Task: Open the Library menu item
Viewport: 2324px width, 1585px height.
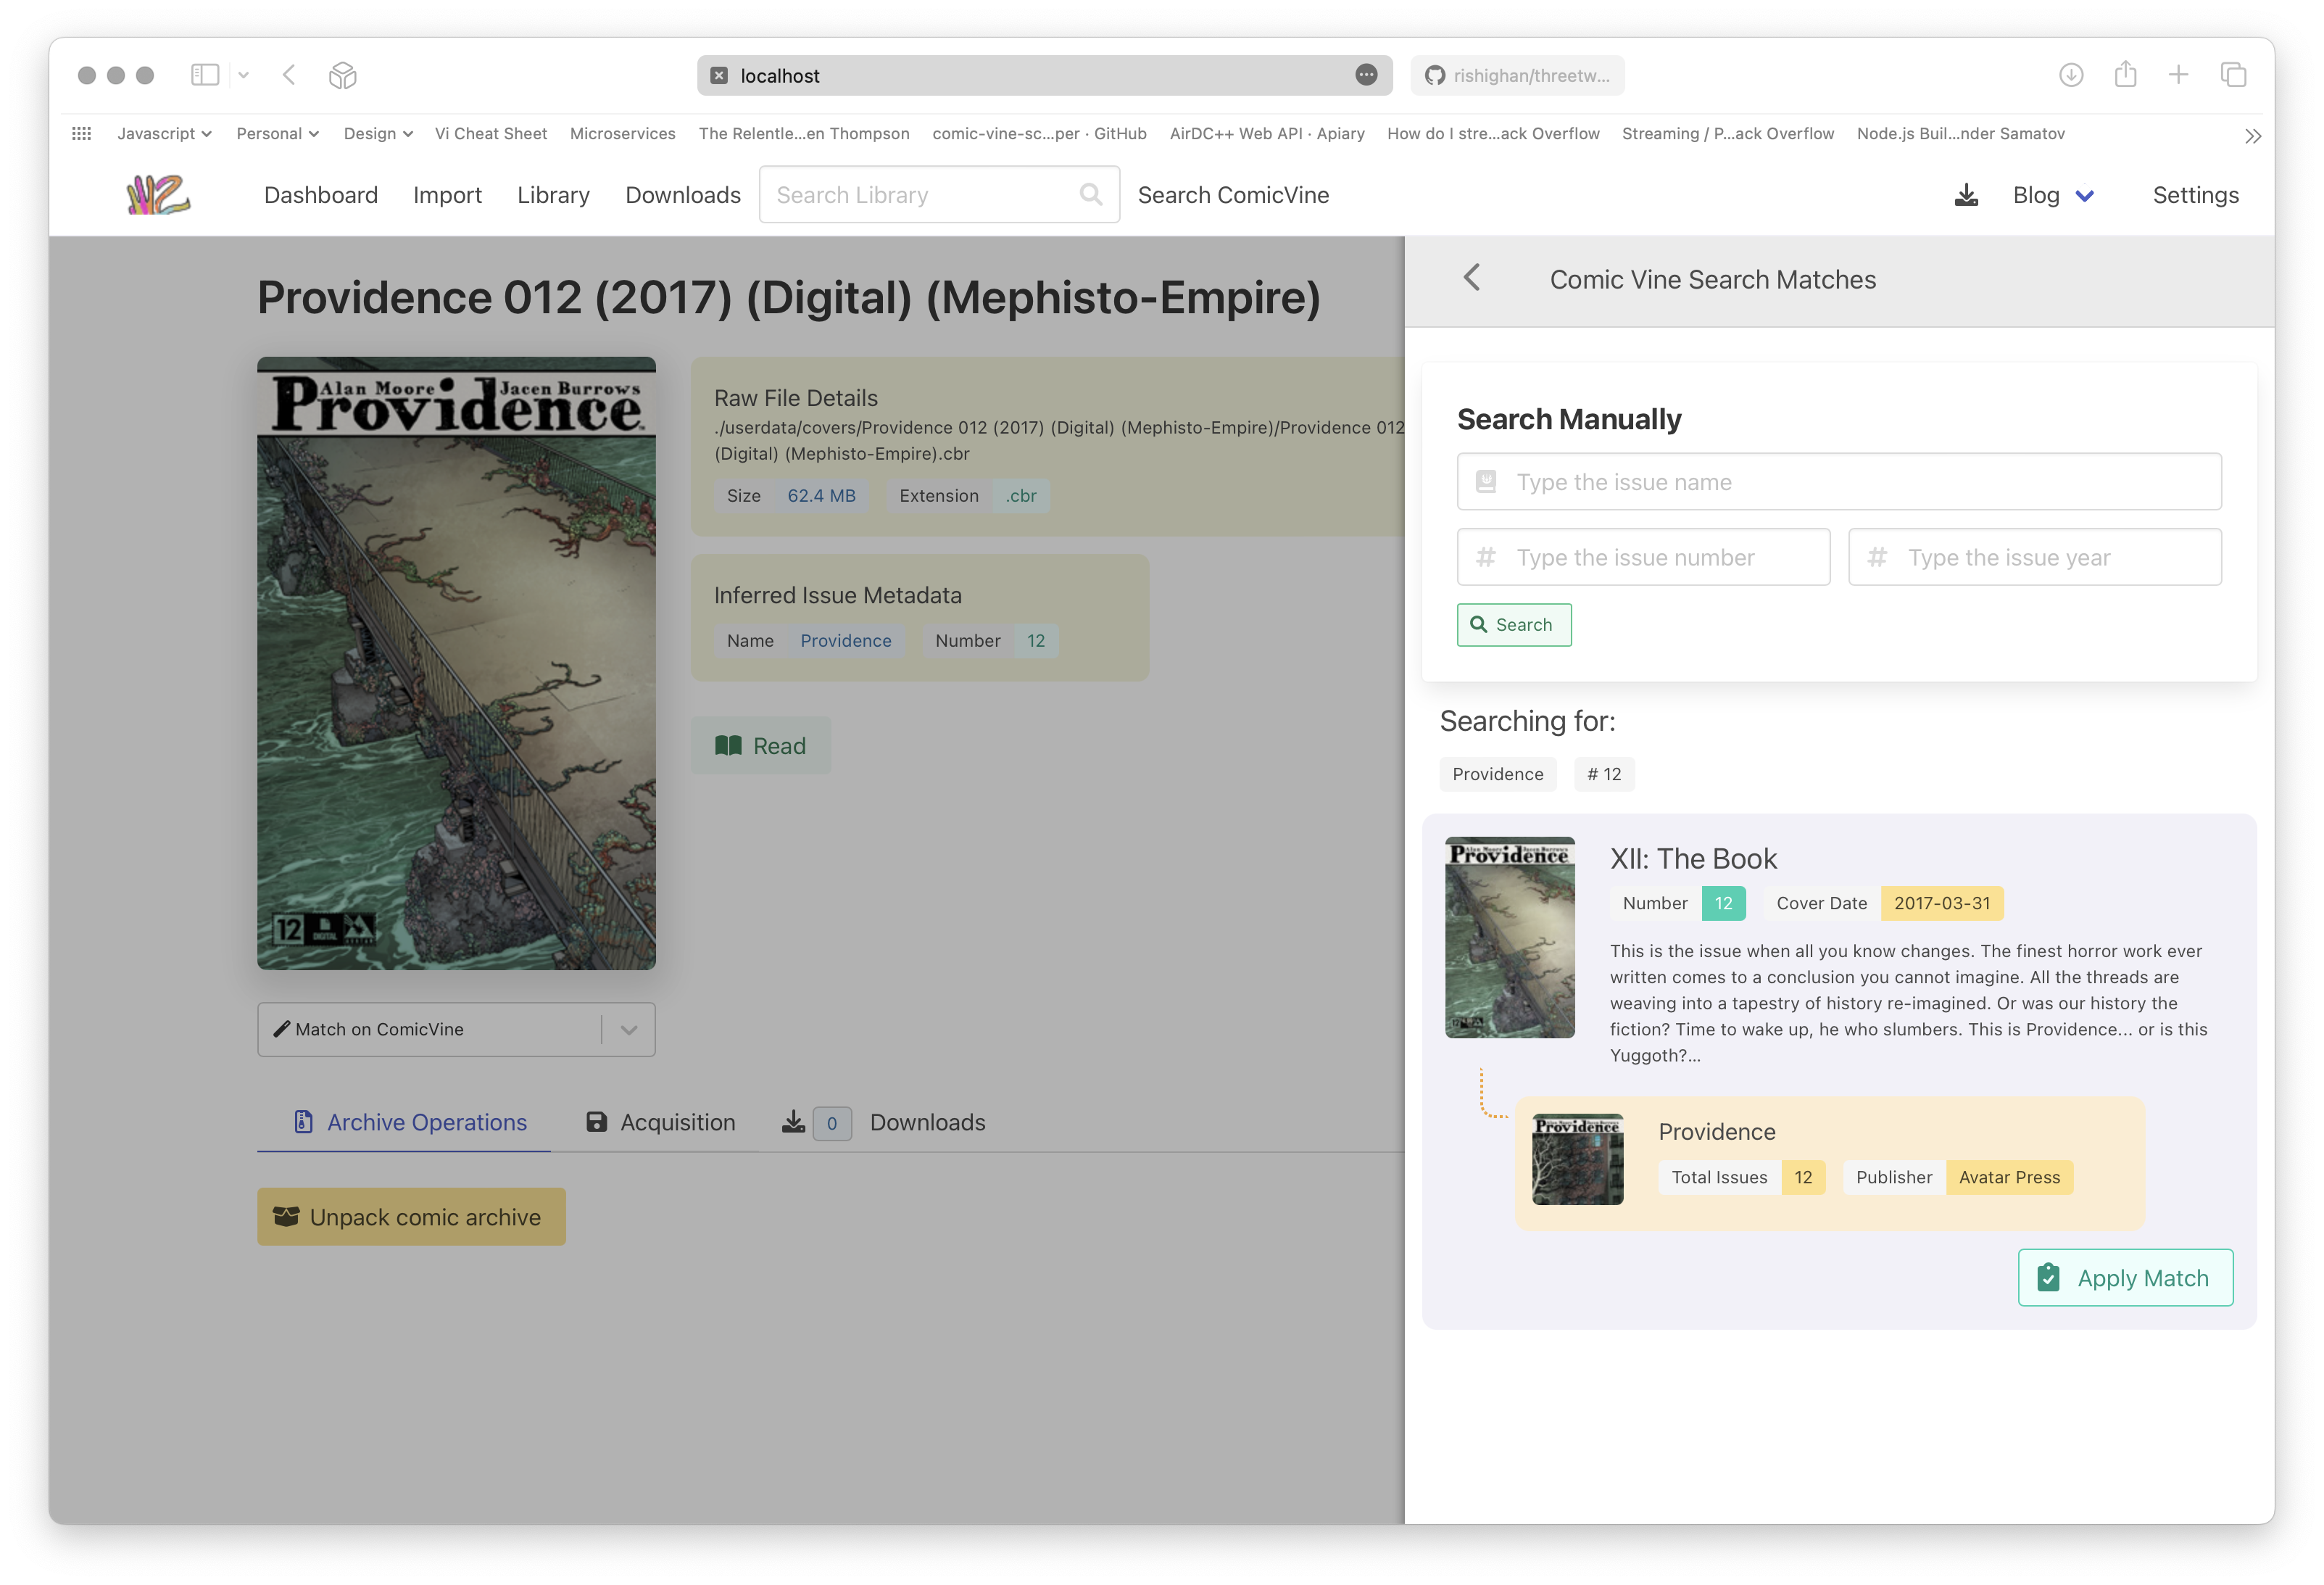Action: click(553, 195)
